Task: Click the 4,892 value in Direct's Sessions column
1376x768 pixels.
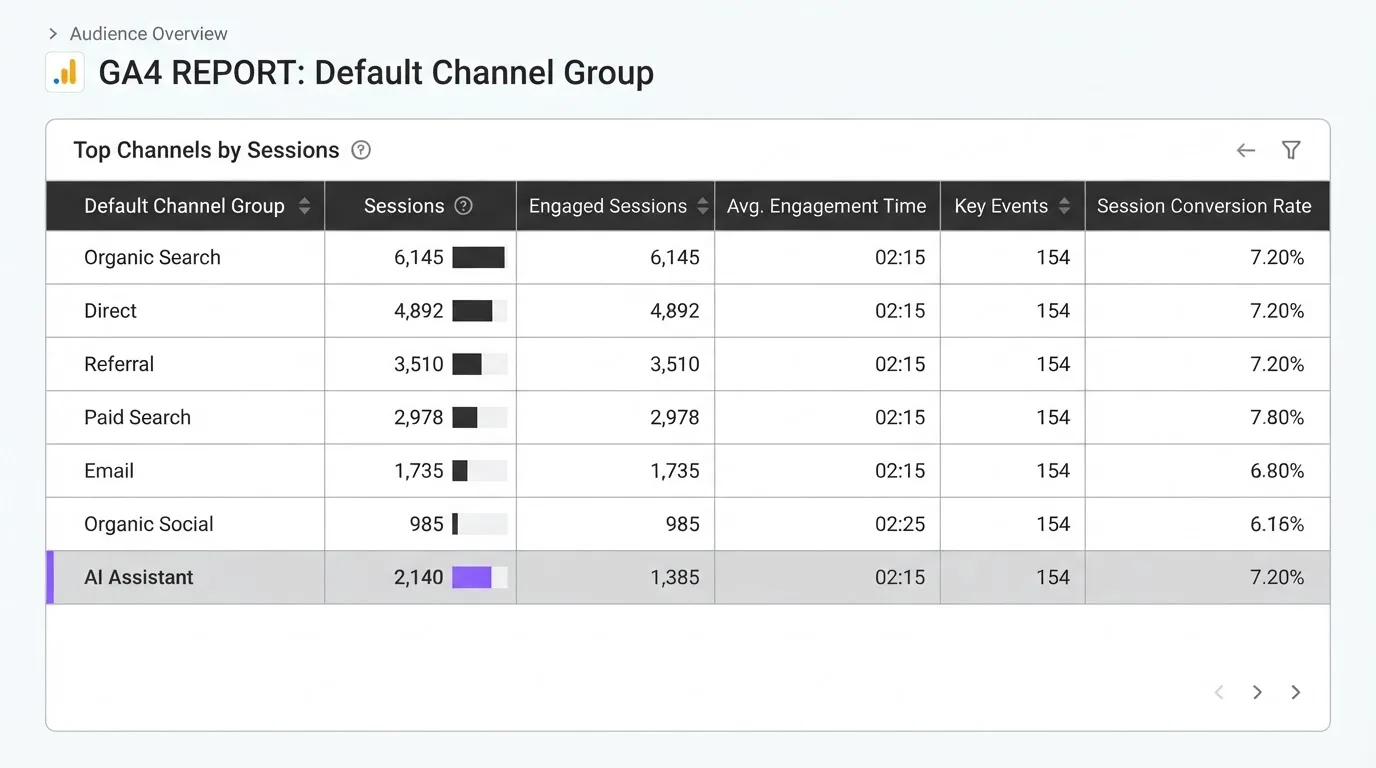Action: tap(418, 311)
